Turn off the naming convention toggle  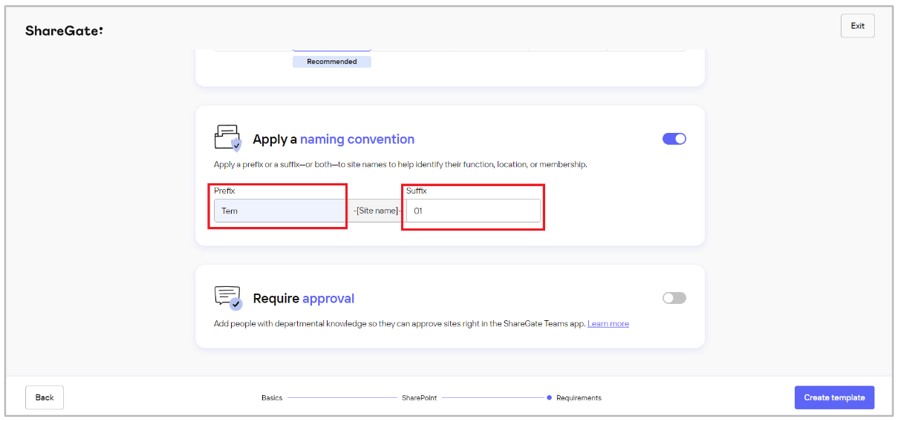(x=674, y=139)
